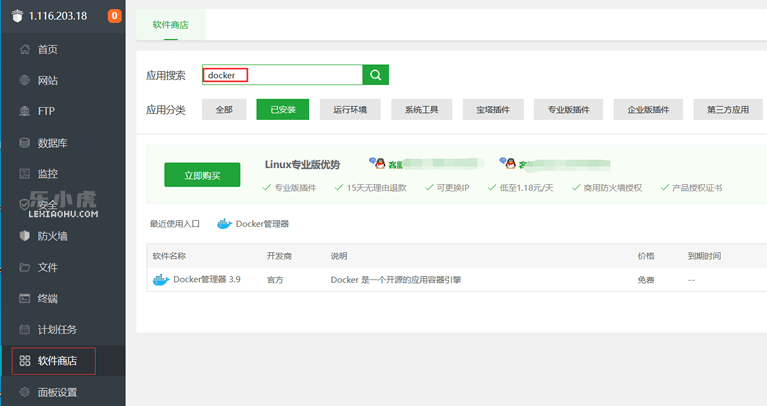Screen dimensions: 767x406
Task: Click the Docker 是一个开源的应用容器引擎 description
Action: tap(396, 280)
